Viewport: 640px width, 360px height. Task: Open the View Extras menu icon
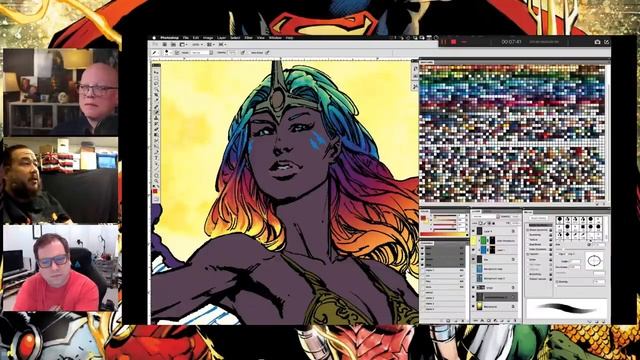(x=183, y=44)
